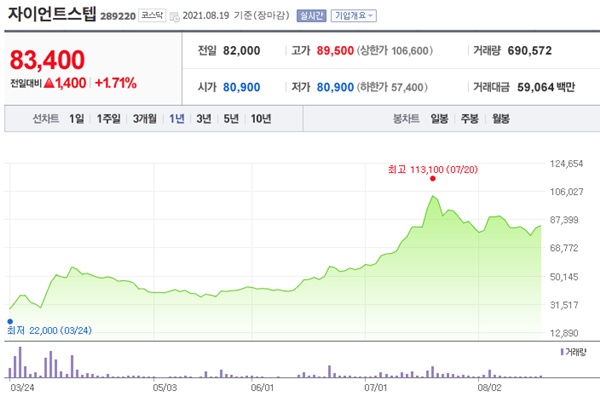Click the 코스닥 market label
Image resolution: width=600 pixels, height=396 pixels.
[x=152, y=15]
